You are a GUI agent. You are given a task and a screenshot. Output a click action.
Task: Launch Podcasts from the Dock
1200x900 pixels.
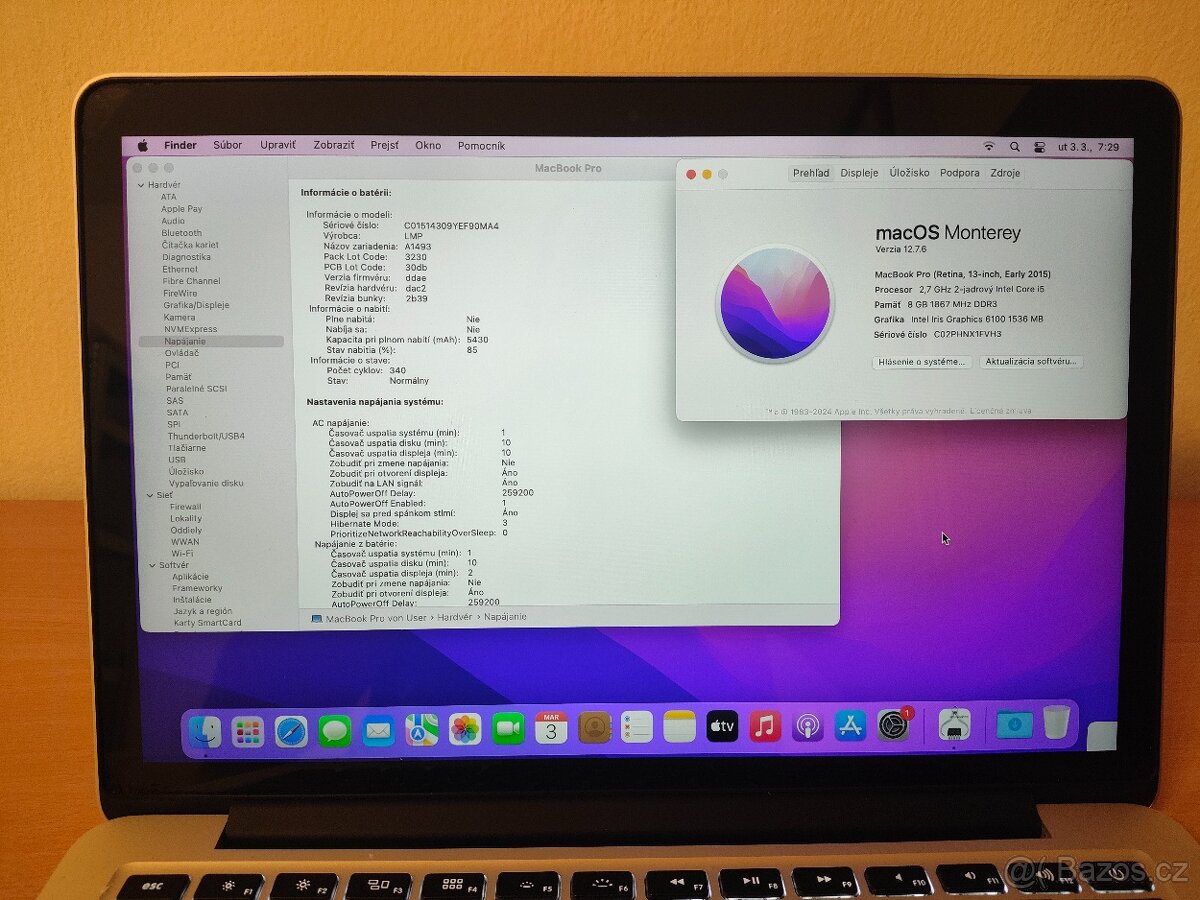[x=808, y=727]
